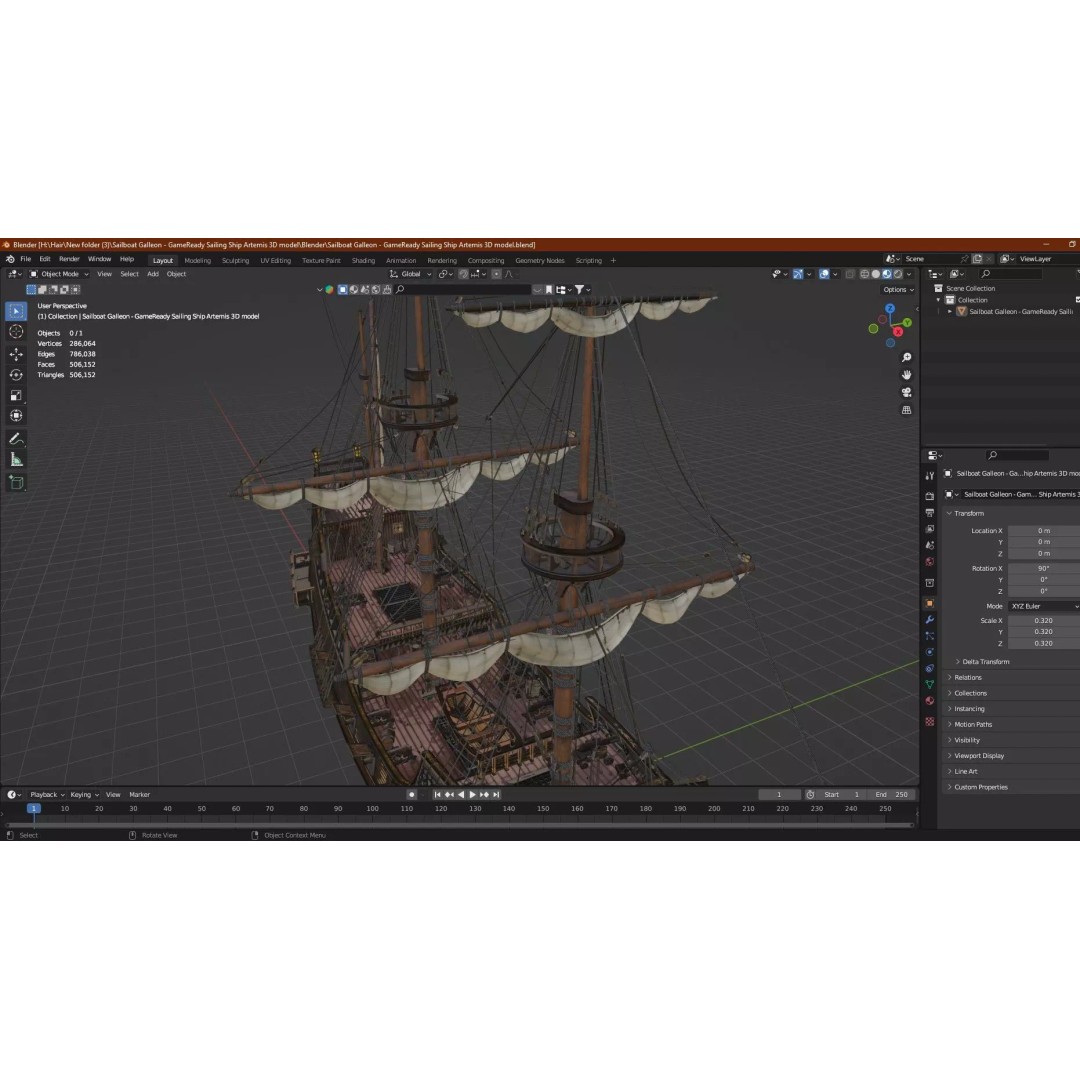This screenshot has width=1080, height=1080.
Task: Click the Scale X value field
Action: 1043,621
